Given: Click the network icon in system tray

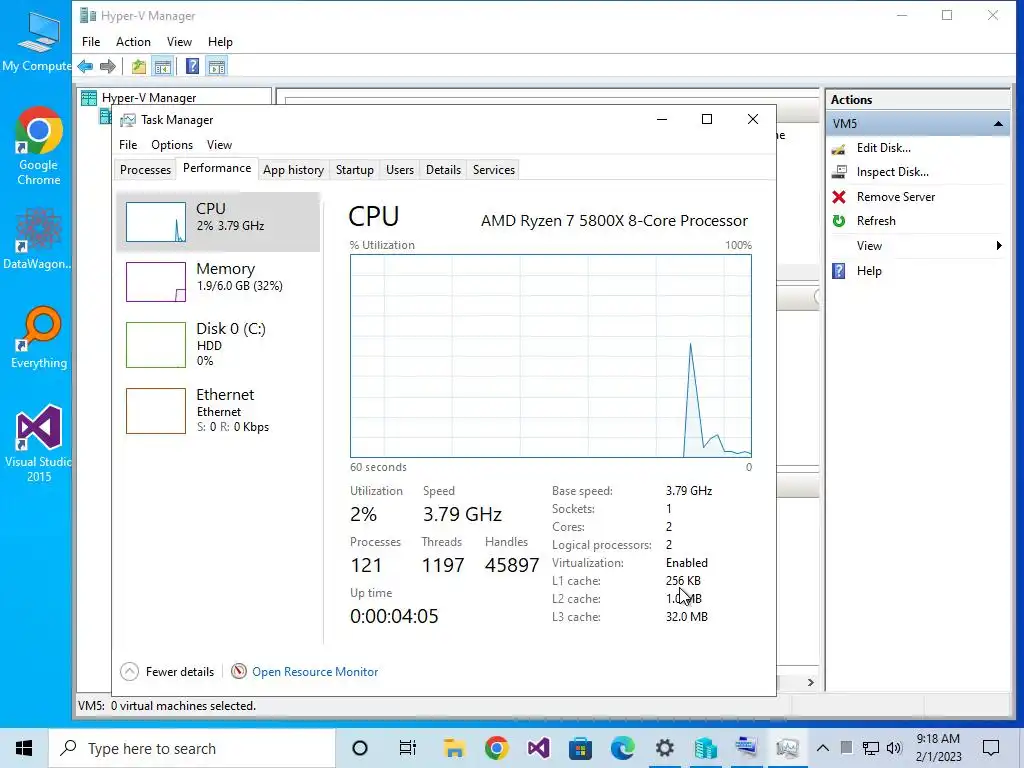Looking at the screenshot, I should pyautogui.click(x=871, y=748).
